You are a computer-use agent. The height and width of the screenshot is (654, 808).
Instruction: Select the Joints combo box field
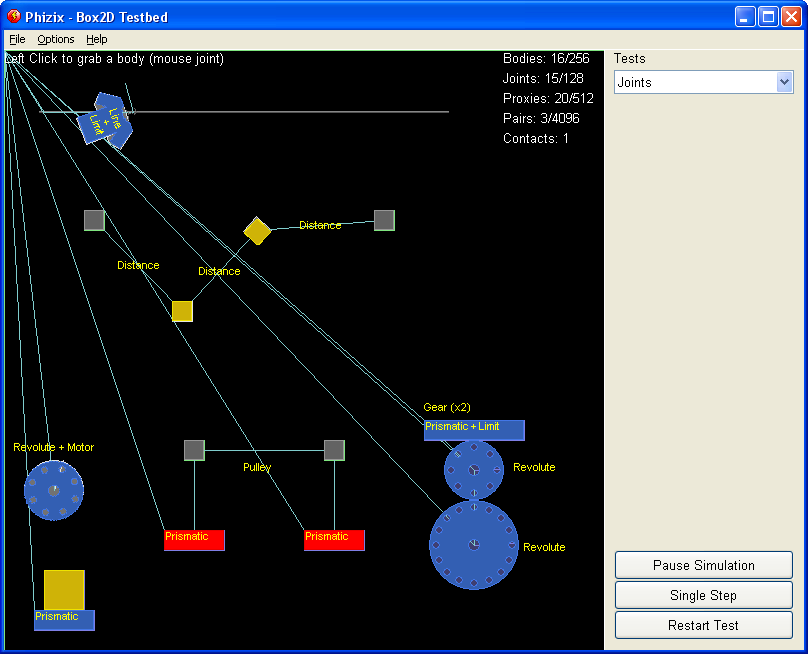694,83
